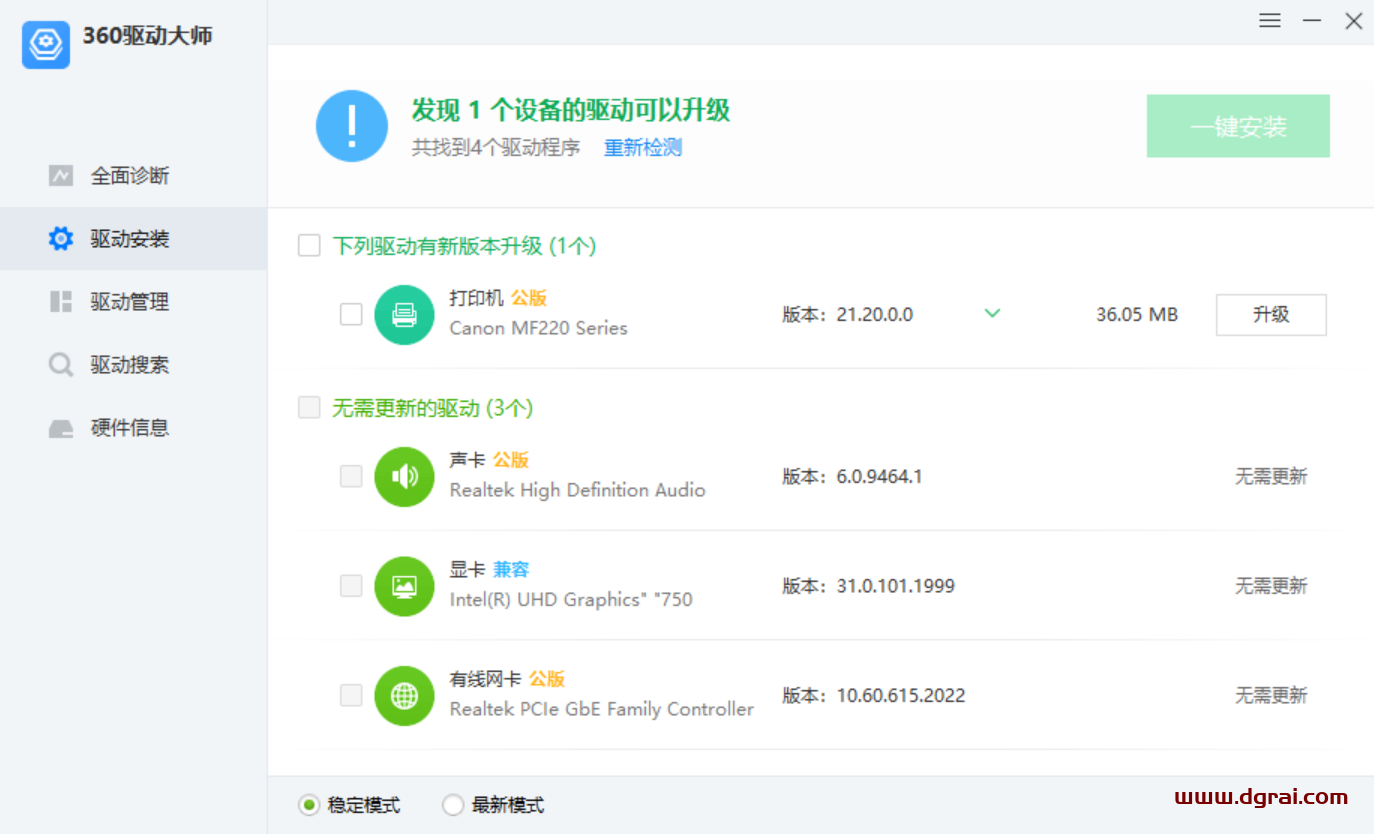Click the blue exclamation alert icon

point(352,126)
